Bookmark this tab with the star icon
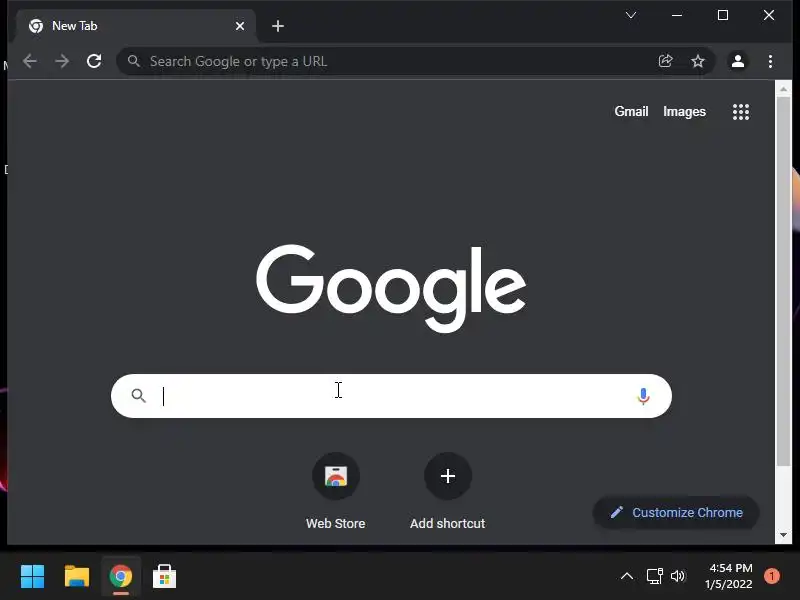 697,61
